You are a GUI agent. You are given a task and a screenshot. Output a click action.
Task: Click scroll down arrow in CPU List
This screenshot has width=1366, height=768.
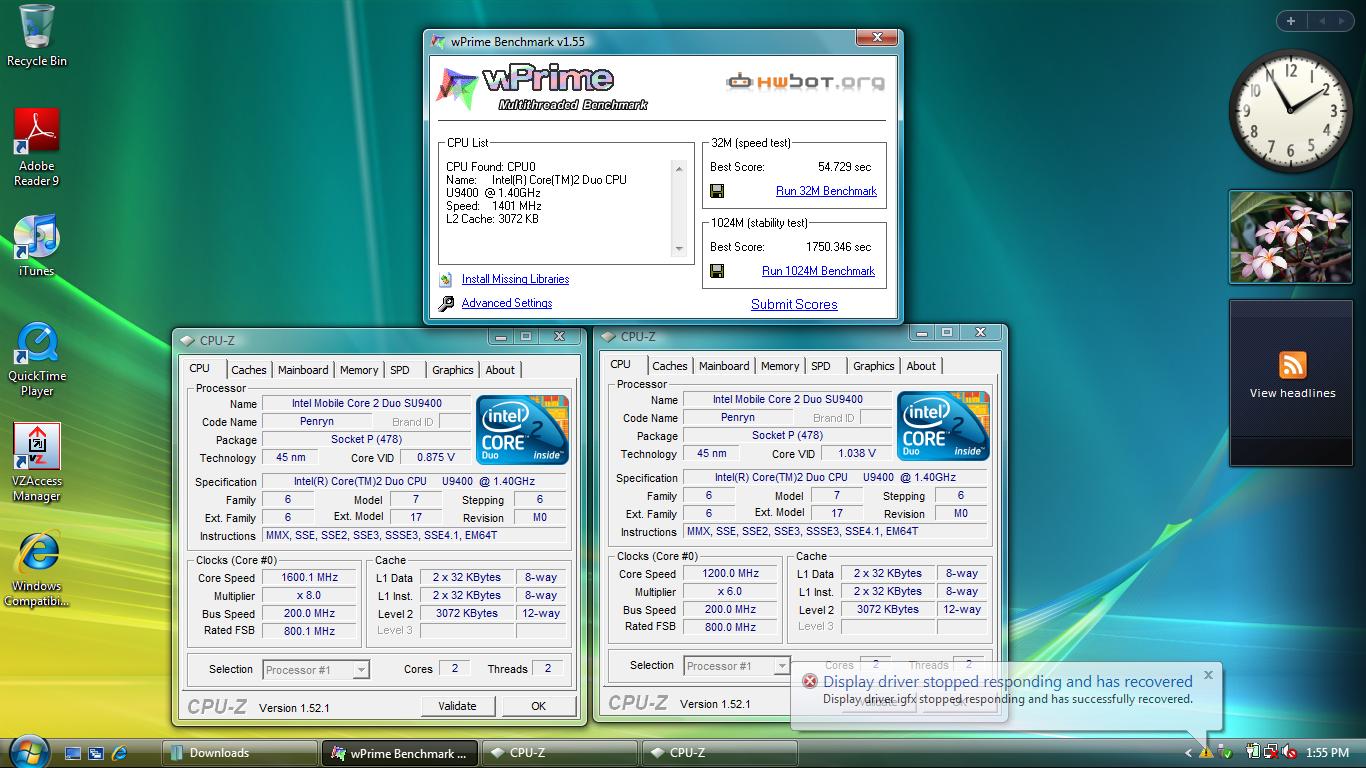[680, 249]
